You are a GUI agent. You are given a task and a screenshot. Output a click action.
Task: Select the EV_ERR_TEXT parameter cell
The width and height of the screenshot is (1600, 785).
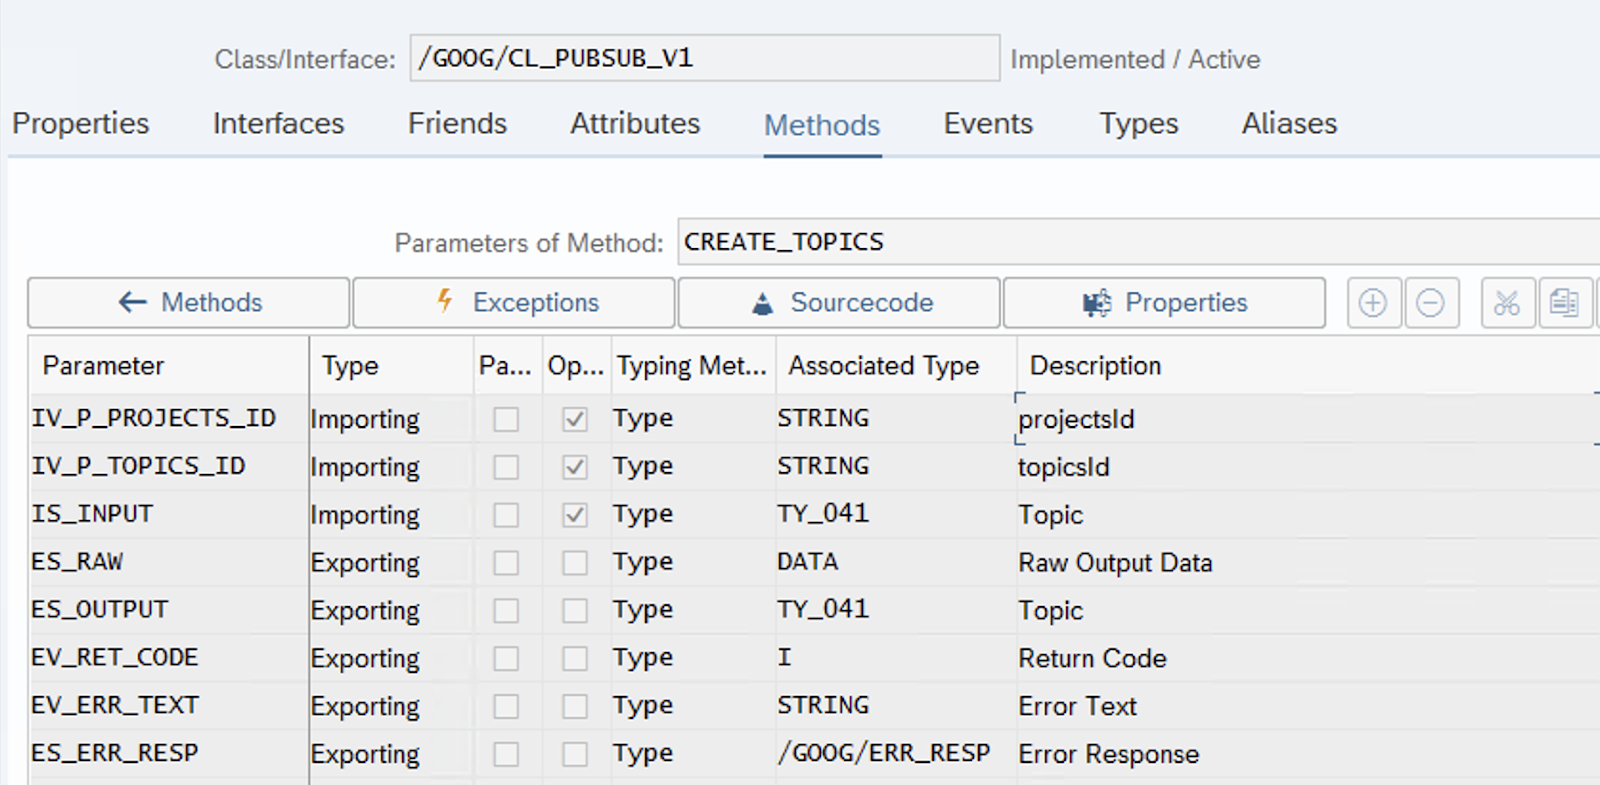[x=167, y=706]
